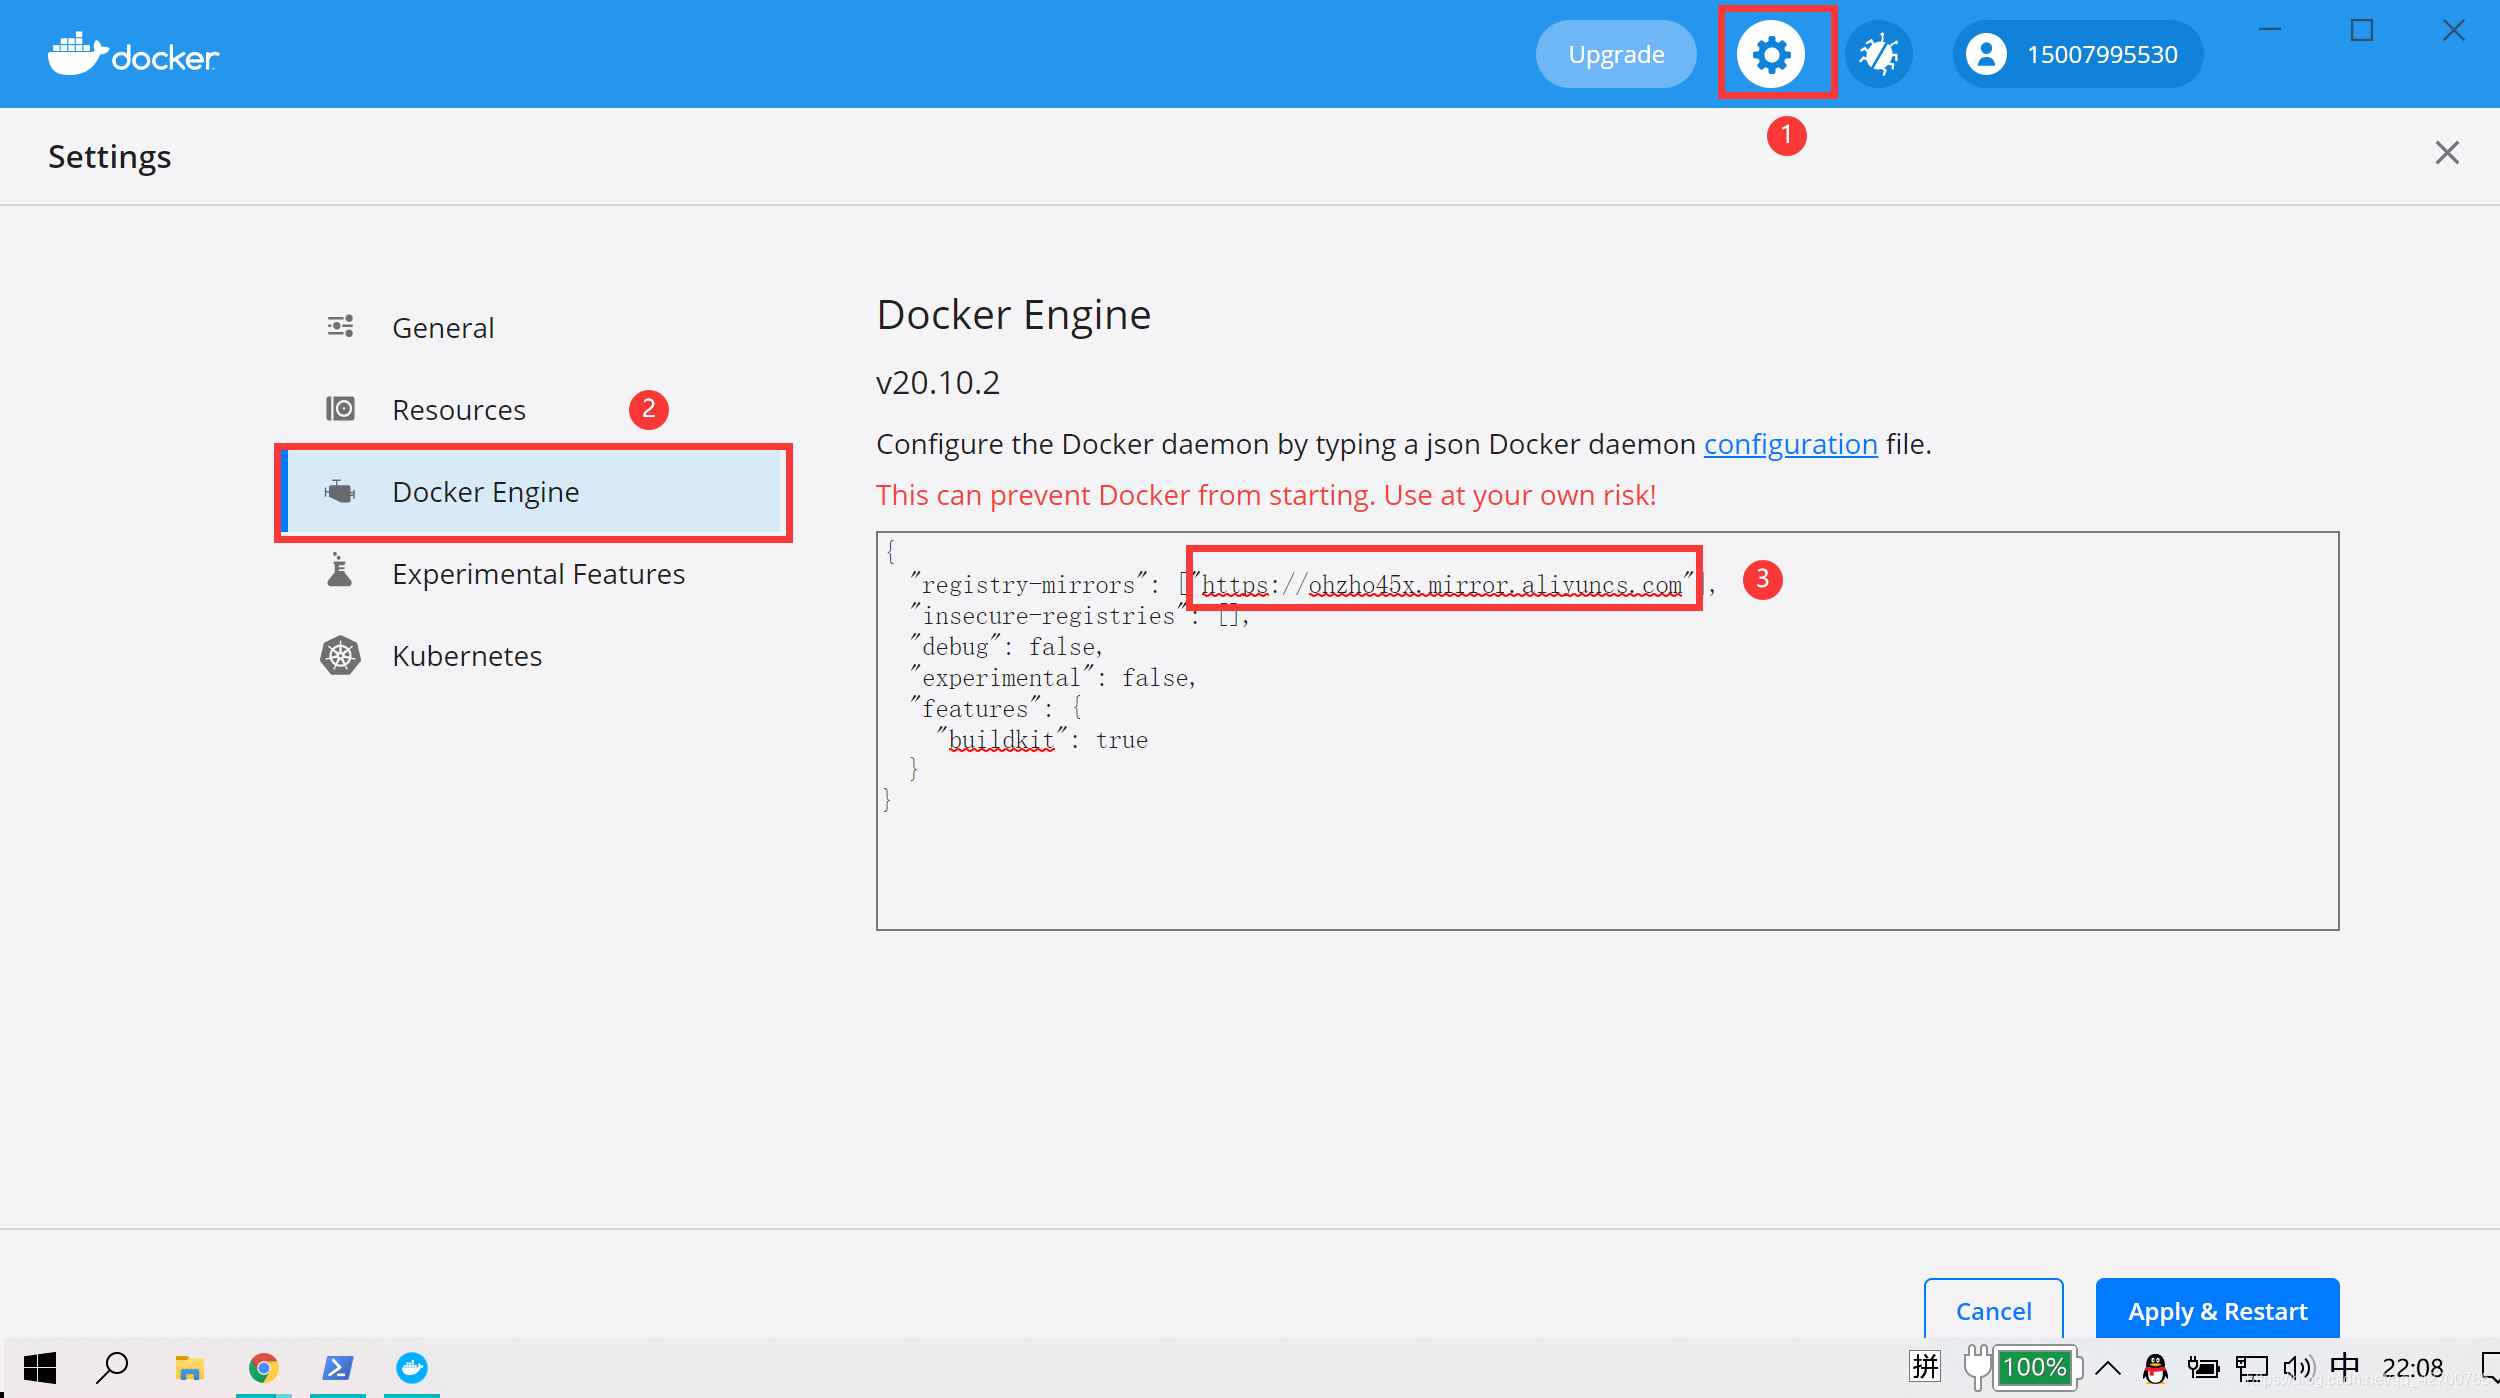The image size is (2500, 1398).
Task: Minimize the Docker Desktop window
Action: [2270, 30]
